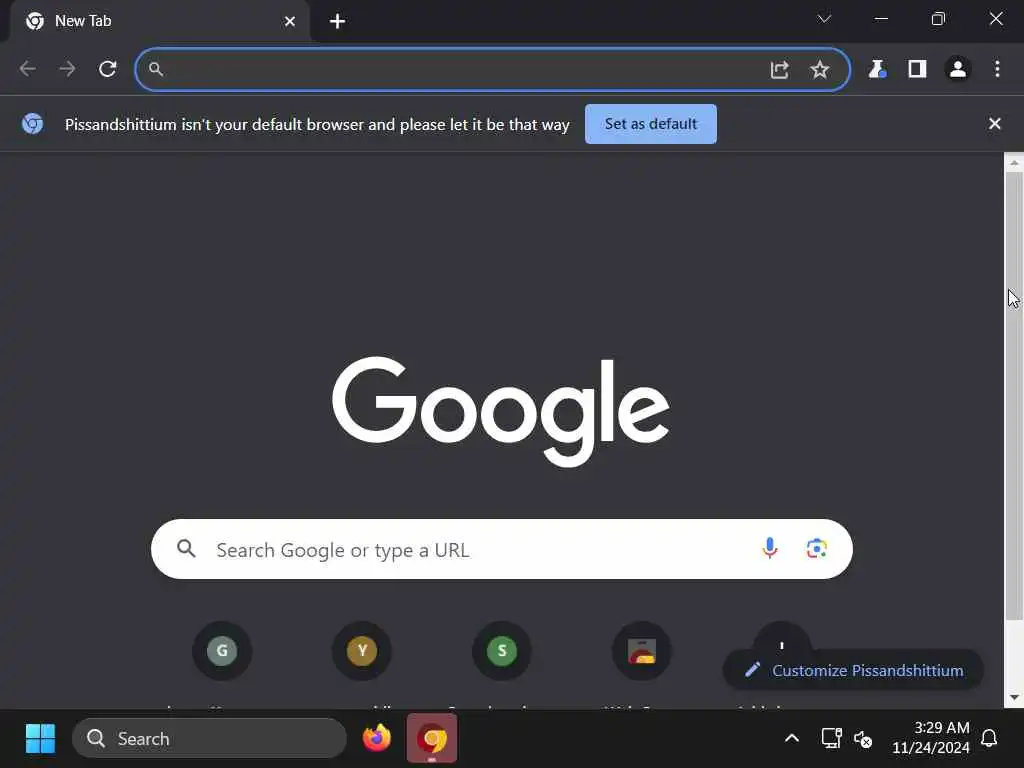Image resolution: width=1024 pixels, height=768 pixels.
Task: Open the profile avatar menu
Action: click(x=957, y=69)
